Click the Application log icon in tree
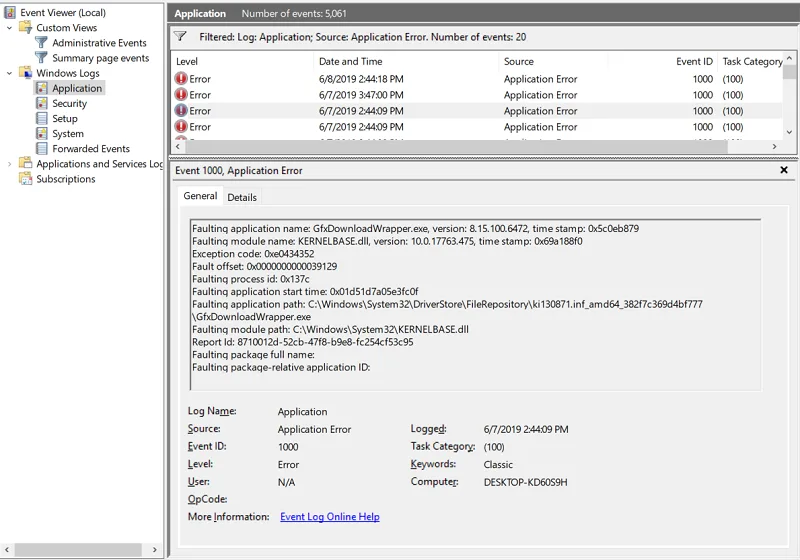The image size is (800, 560). pos(42,88)
